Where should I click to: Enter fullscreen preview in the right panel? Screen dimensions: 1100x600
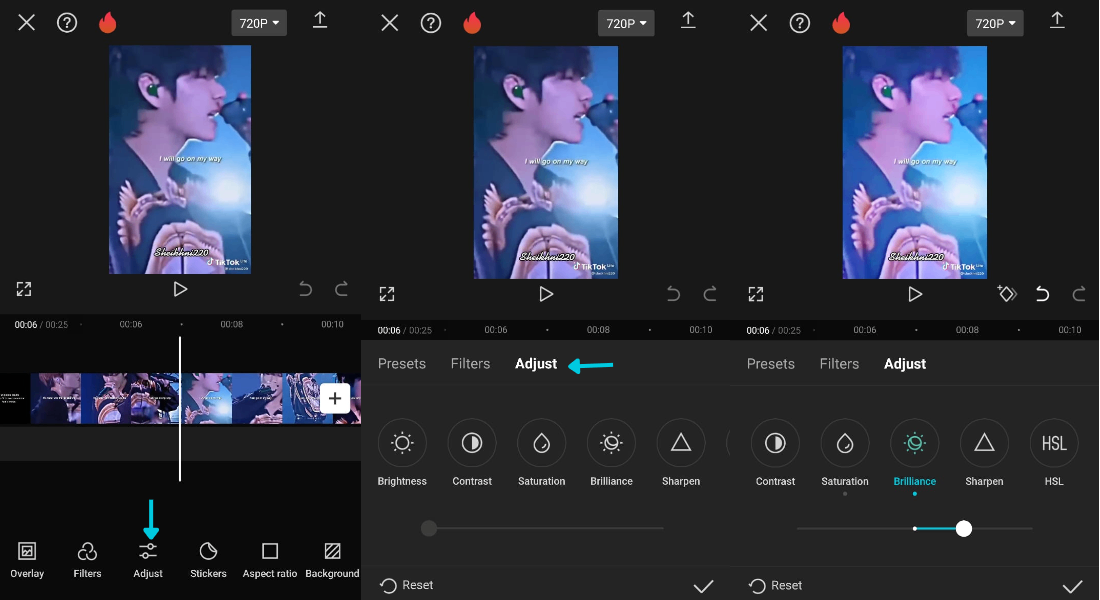coord(756,294)
